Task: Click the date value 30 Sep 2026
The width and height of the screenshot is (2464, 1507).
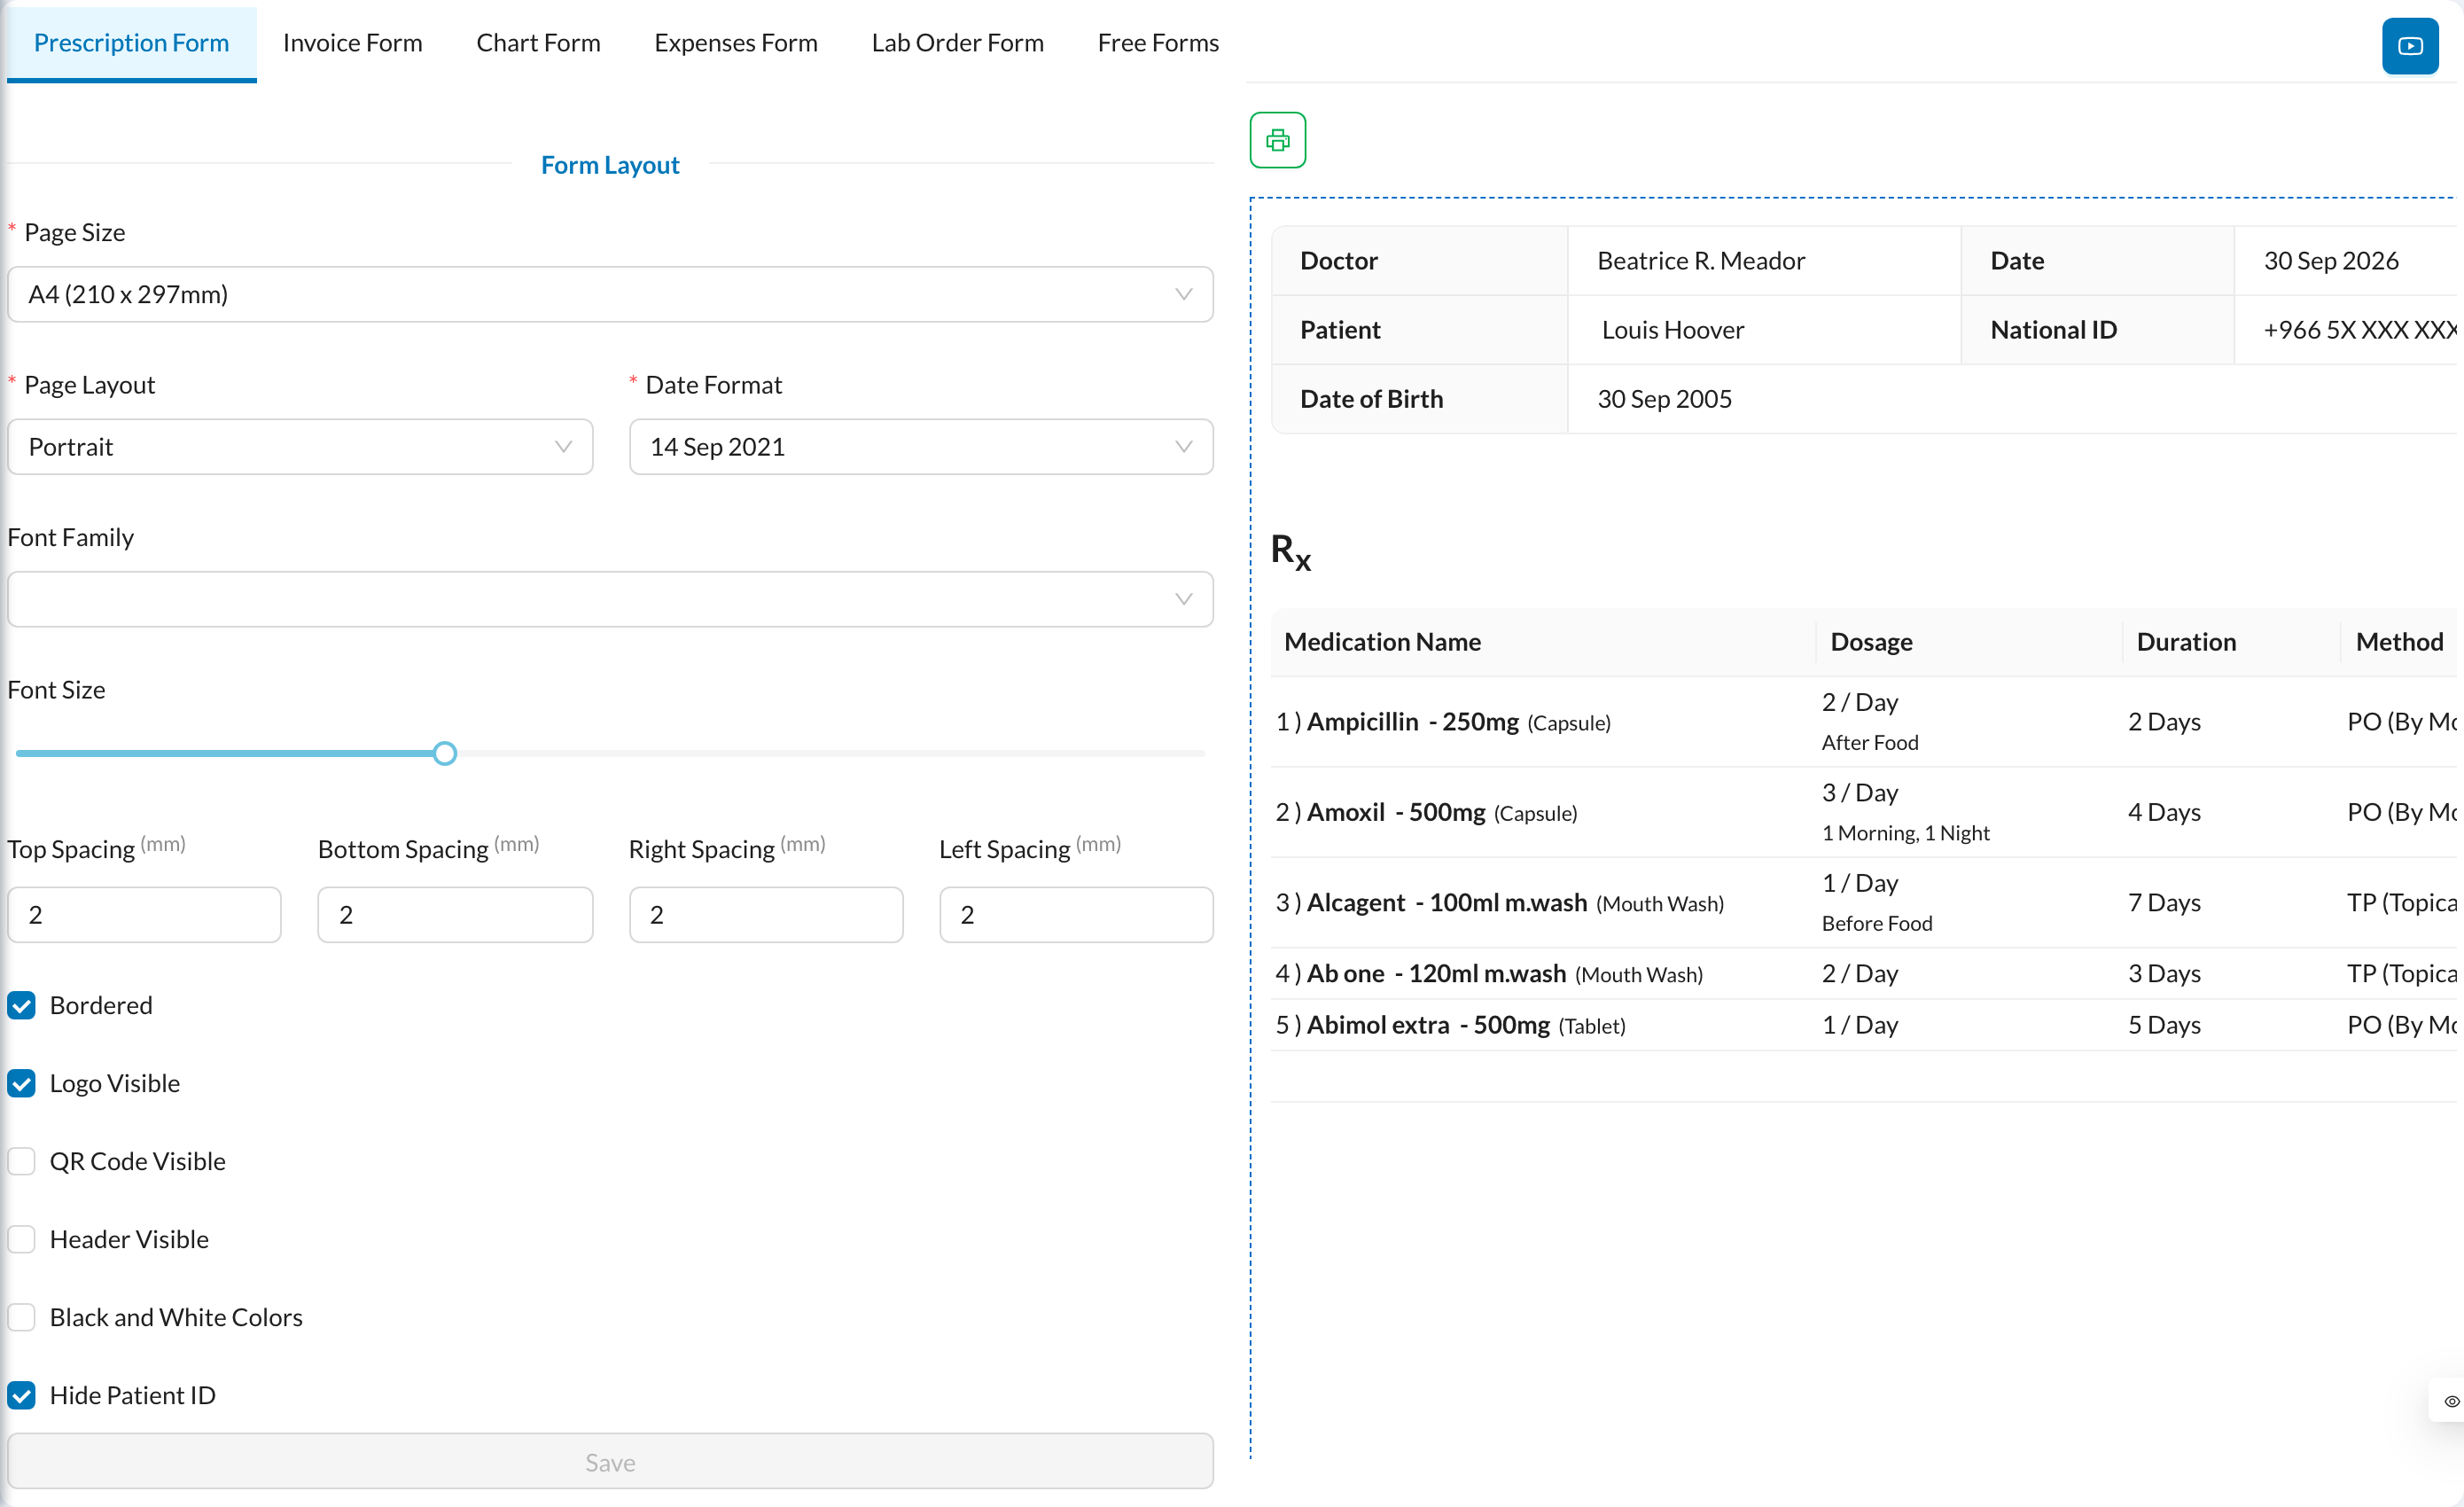Action: tap(2330, 261)
